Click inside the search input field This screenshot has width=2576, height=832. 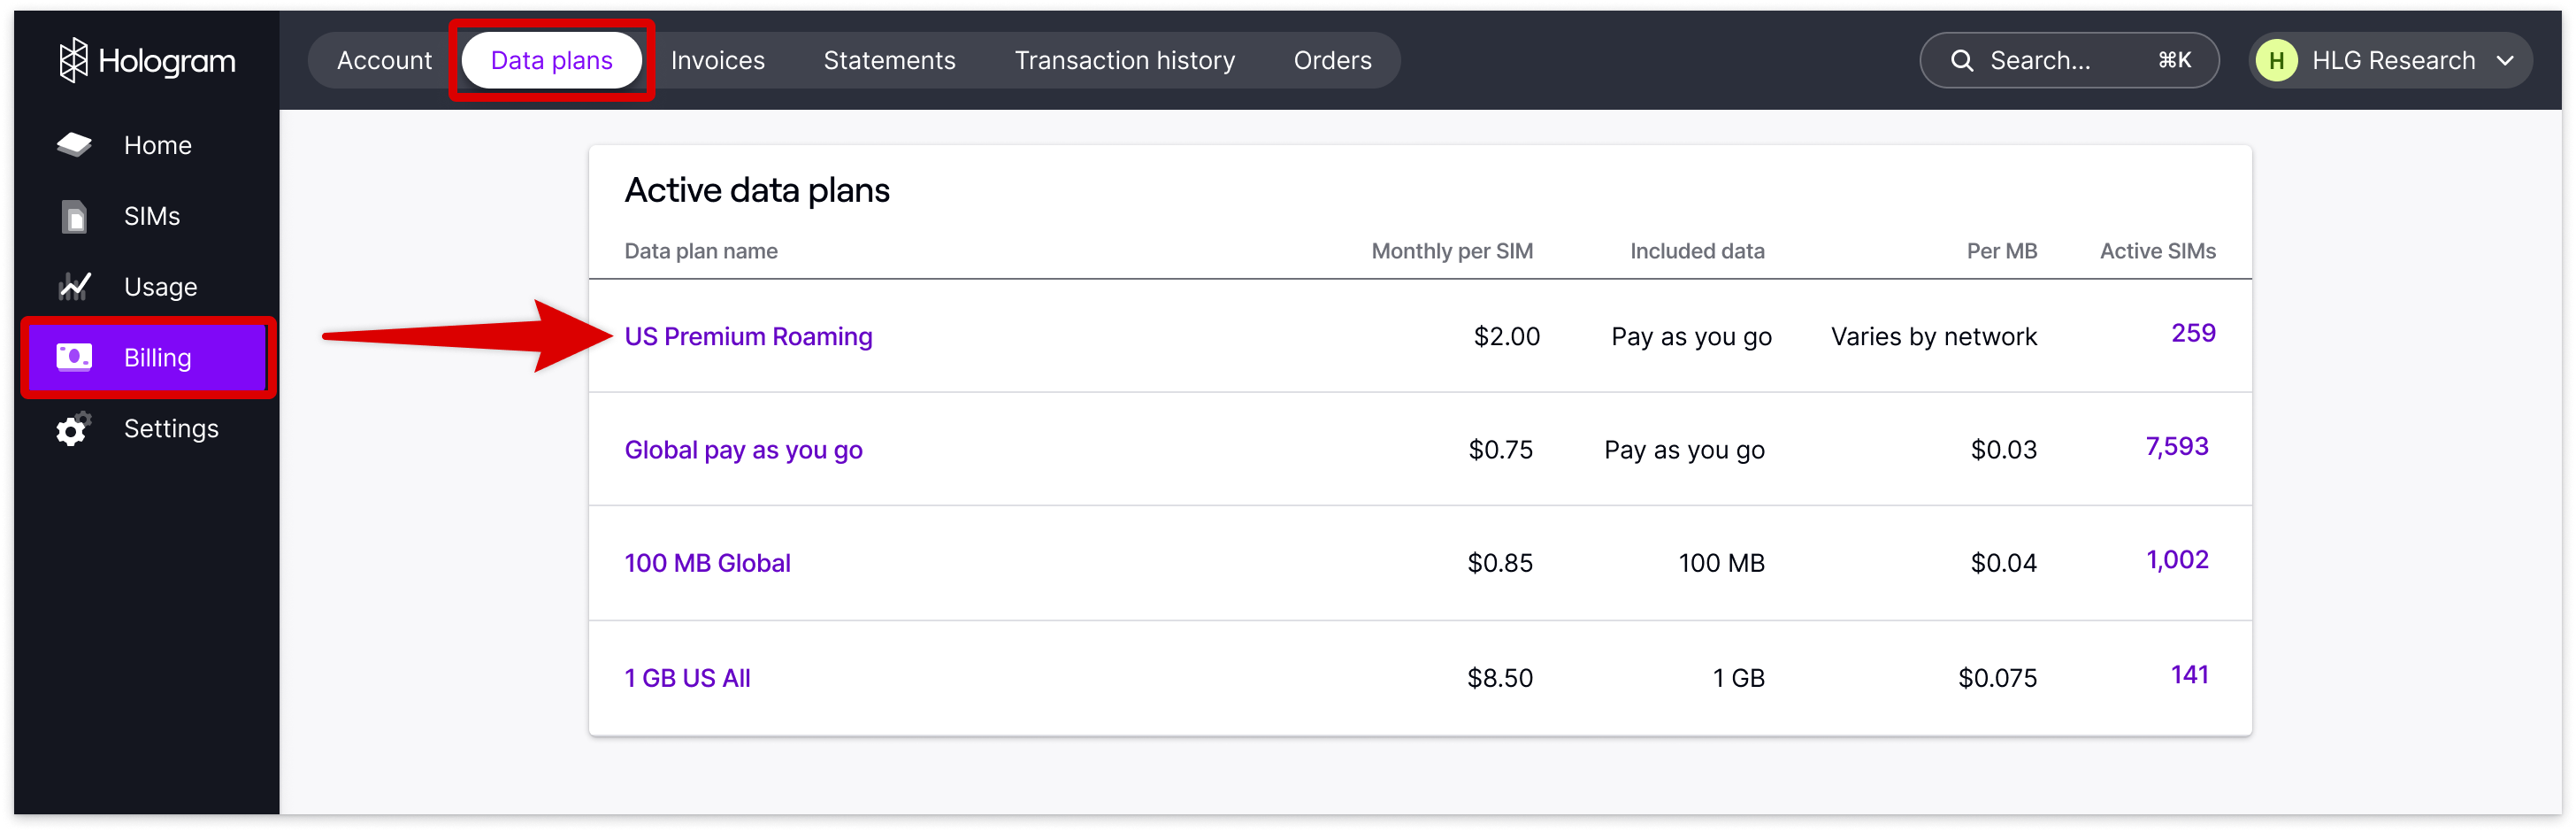coord(2060,60)
